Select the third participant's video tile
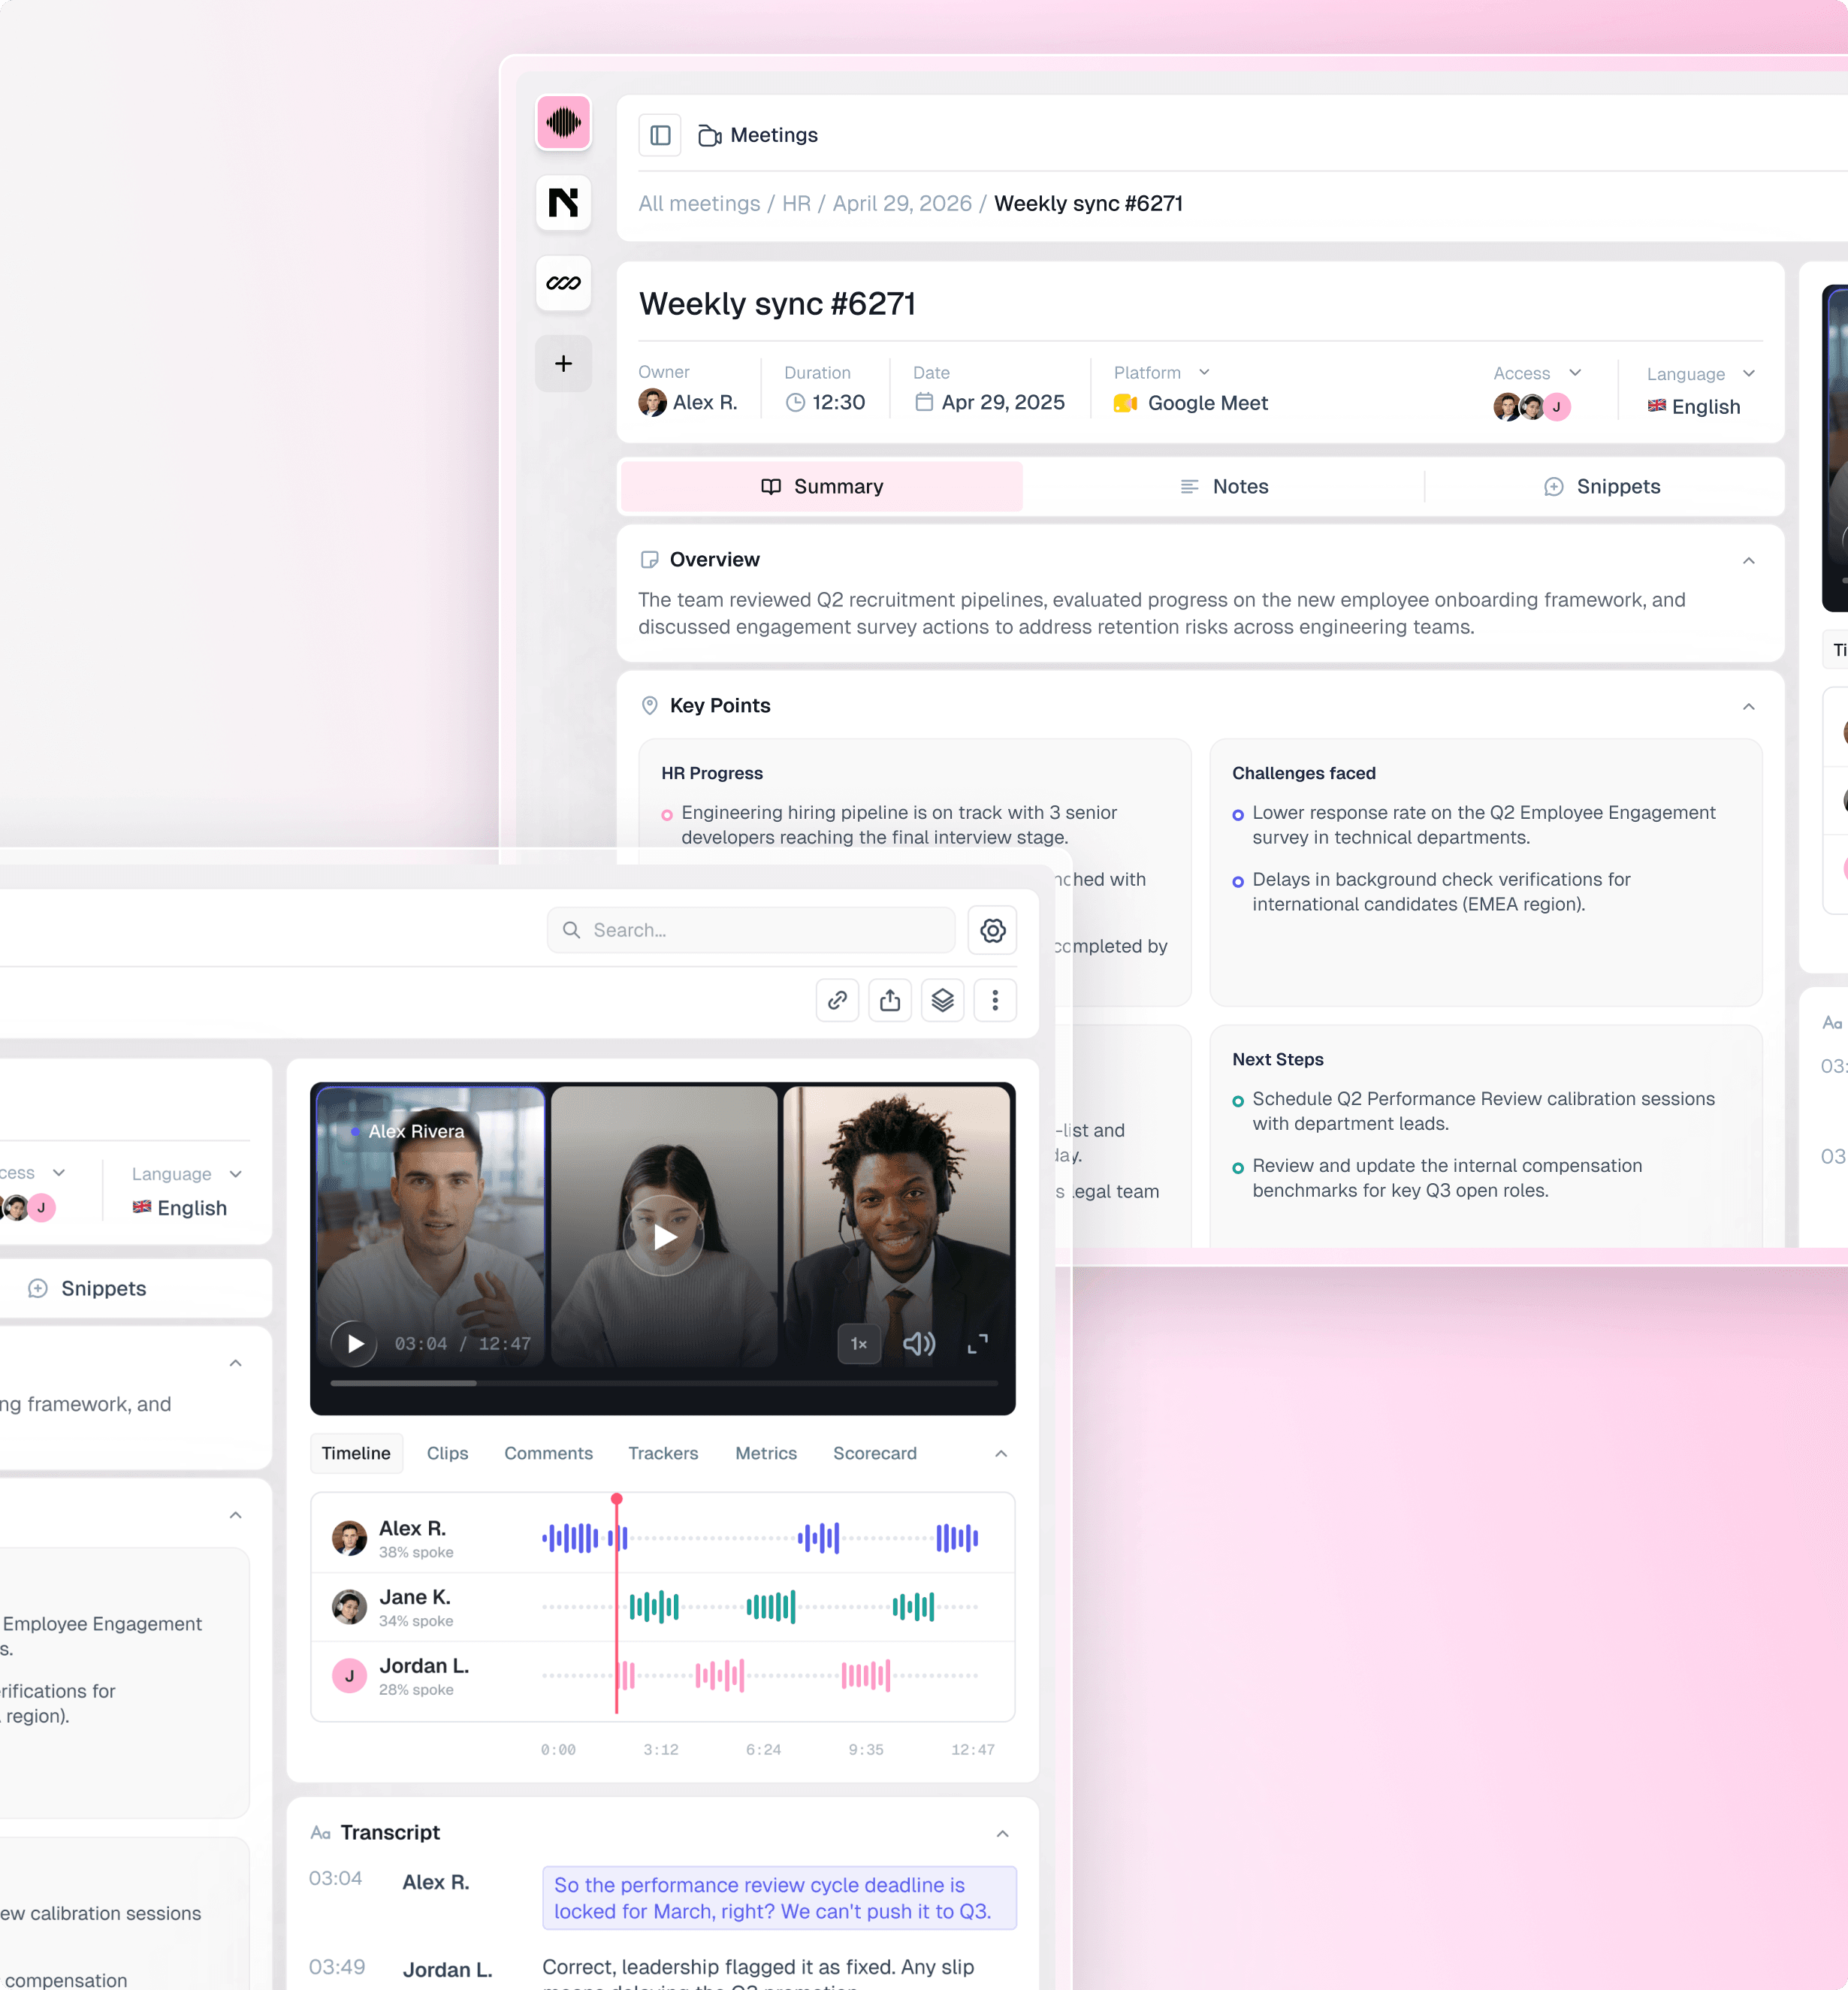This screenshot has height=1990, width=1848. [x=896, y=1225]
